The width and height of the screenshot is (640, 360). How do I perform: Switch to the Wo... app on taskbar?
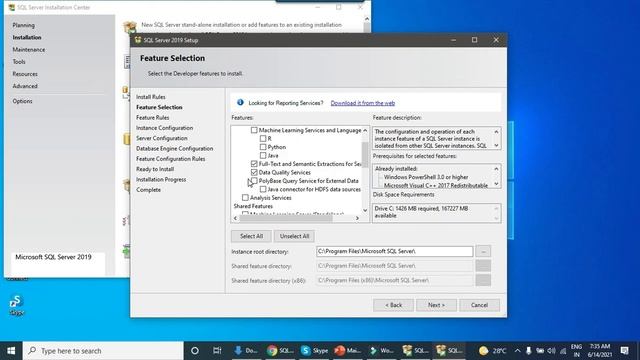point(381,351)
